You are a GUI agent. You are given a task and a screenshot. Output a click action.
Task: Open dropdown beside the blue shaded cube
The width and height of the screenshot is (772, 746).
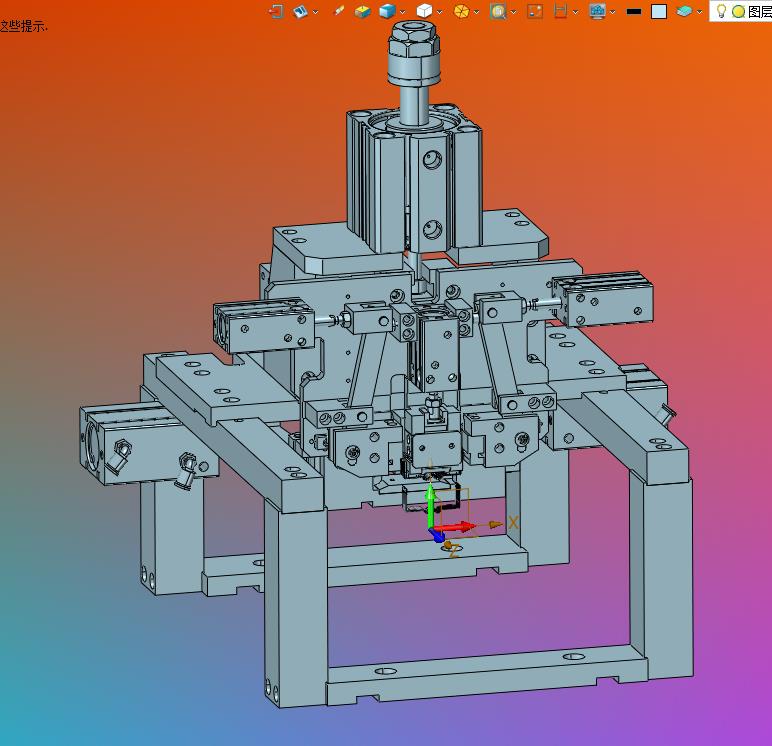point(402,12)
